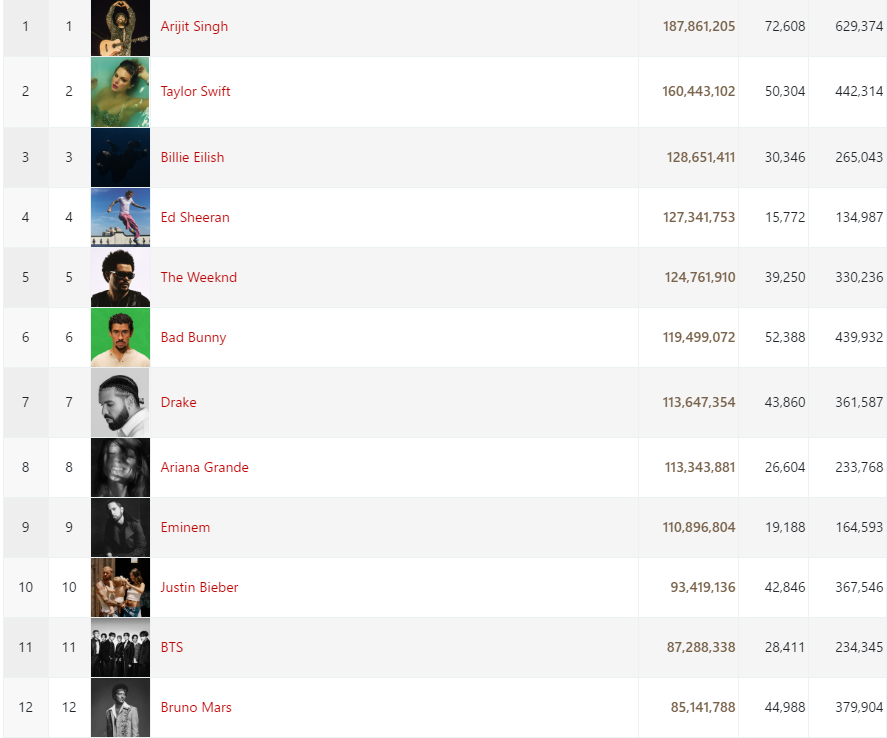Image resolution: width=887 pixels, height=738 pixels.
Task: Open the Drake artist link
Action: 179,402
